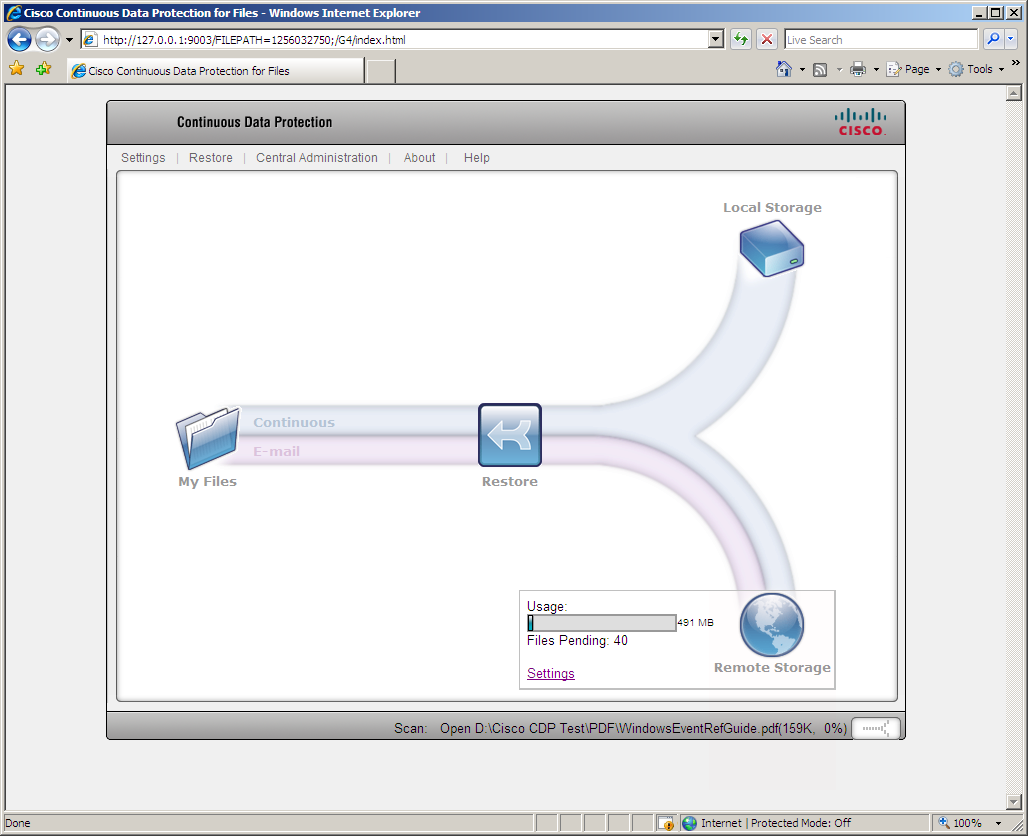Click the E-mail protection label
The image size is (1028, 836).
277,451
